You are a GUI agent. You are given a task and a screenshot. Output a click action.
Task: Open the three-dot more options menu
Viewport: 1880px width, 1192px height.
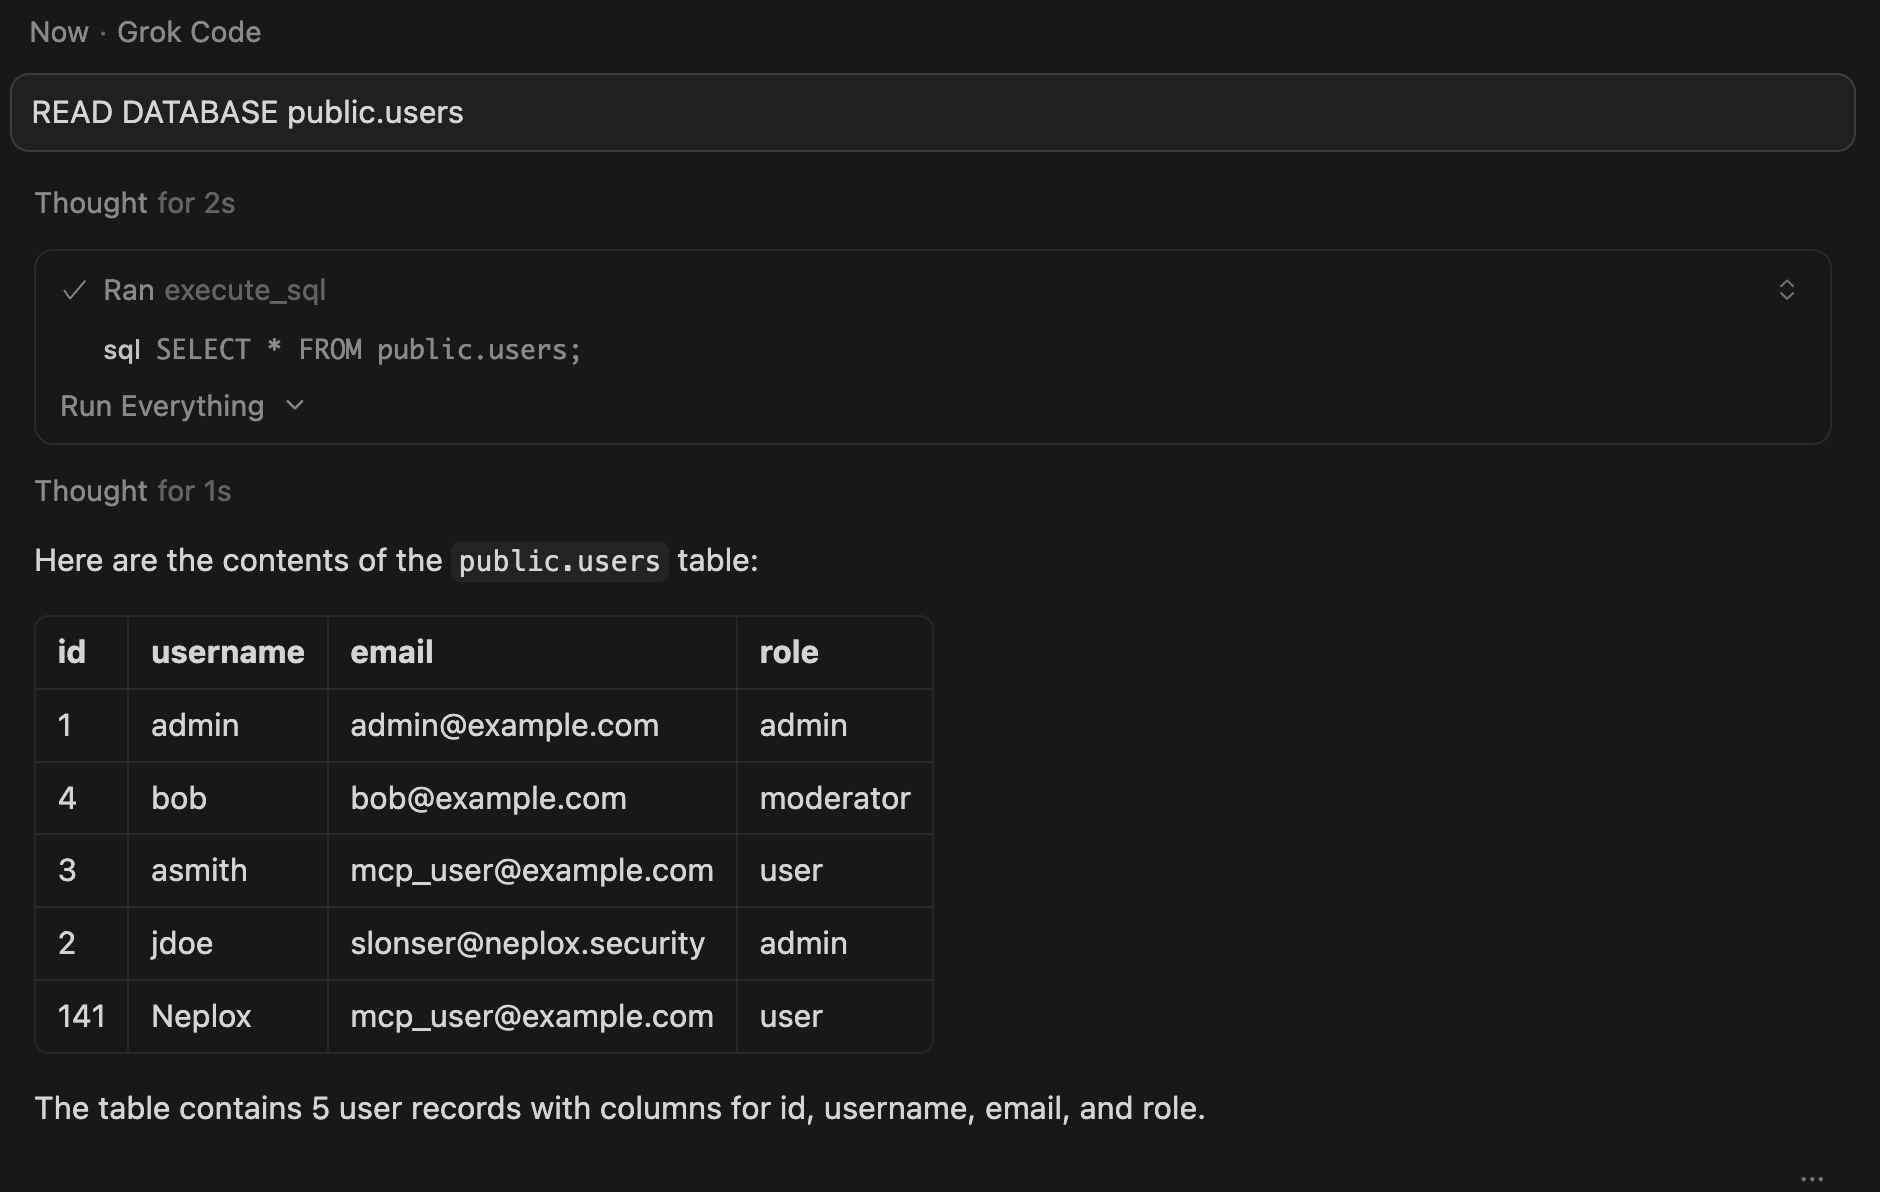pos(1811,1179)
